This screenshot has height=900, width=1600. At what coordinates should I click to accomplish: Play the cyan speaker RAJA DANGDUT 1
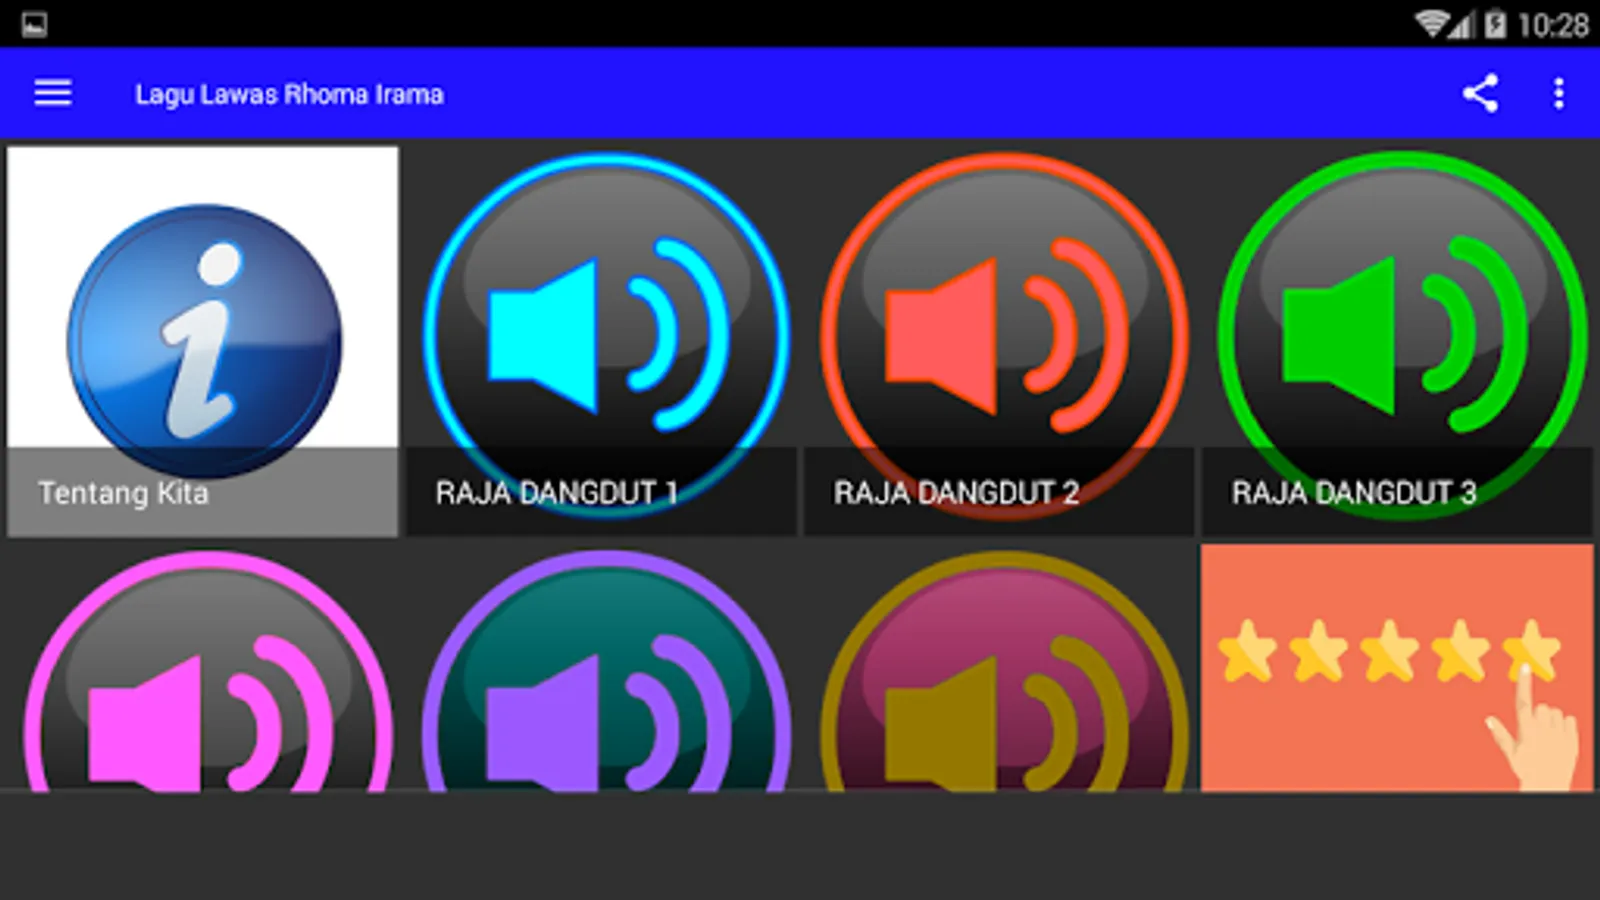coord(602,341)
